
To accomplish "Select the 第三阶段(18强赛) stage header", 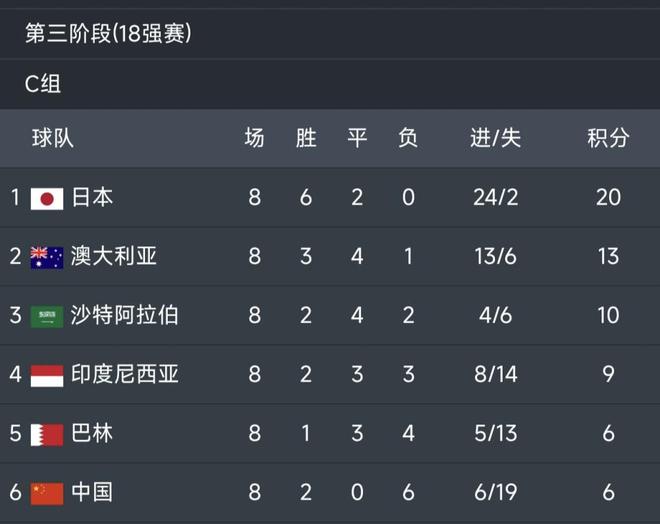I will [108, 34].
